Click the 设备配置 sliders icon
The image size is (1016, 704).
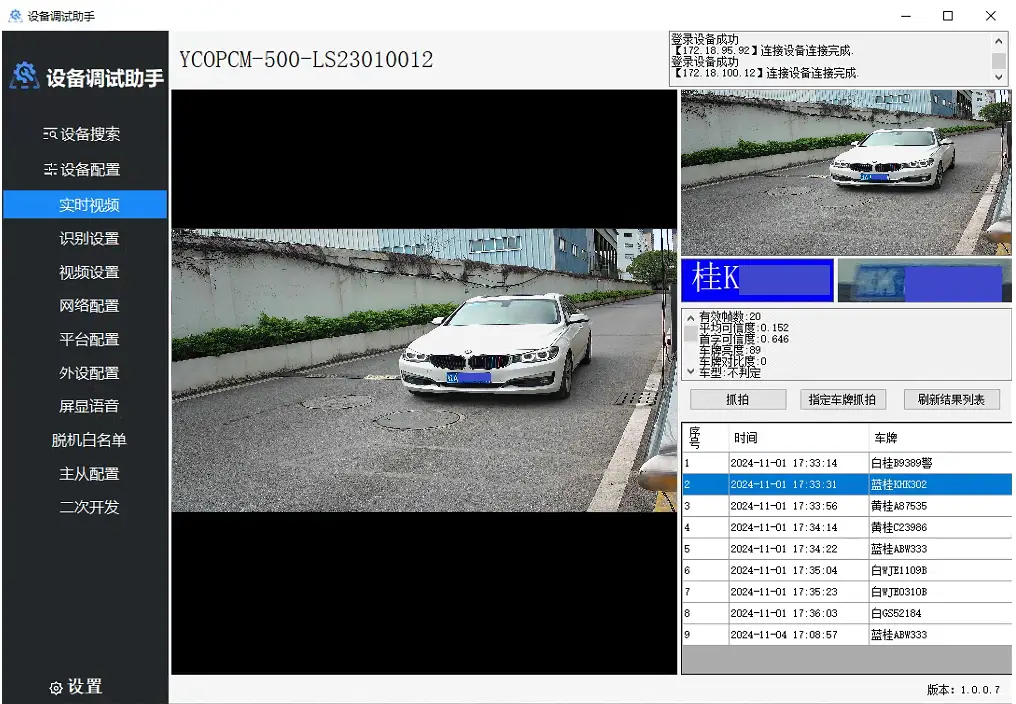coord(50,170)
